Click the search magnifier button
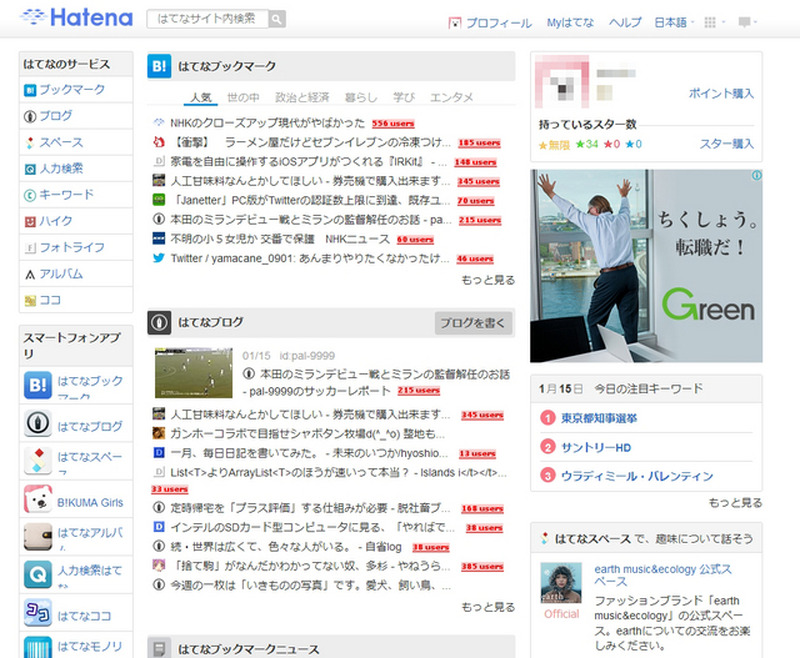This screenshot has width=800, height=658. click(x=277, y=19)
